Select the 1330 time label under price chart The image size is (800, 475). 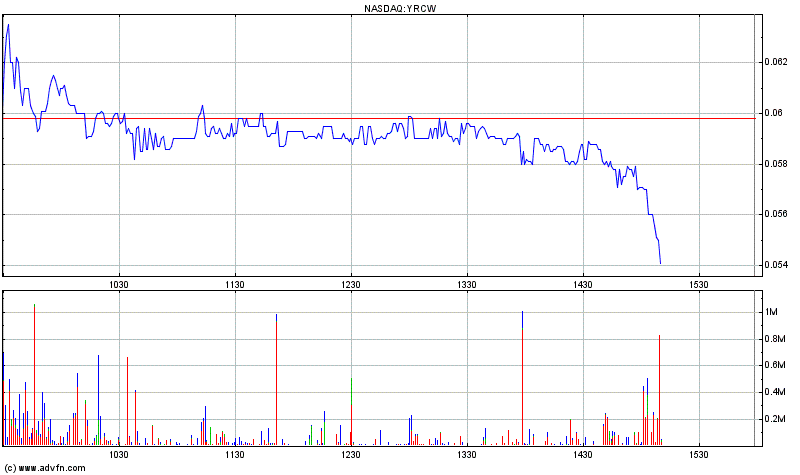(x=467, y=285)
